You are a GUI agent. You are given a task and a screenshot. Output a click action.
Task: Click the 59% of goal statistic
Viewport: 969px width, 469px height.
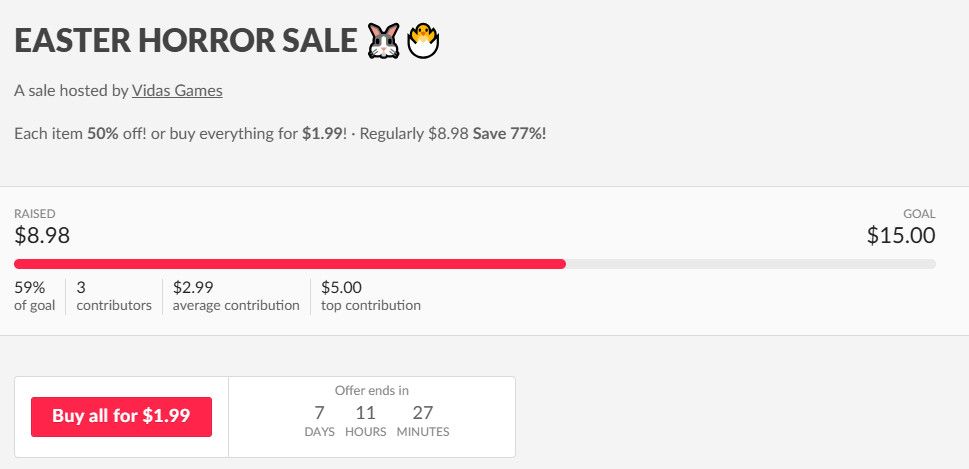click(x=35, y=296)
